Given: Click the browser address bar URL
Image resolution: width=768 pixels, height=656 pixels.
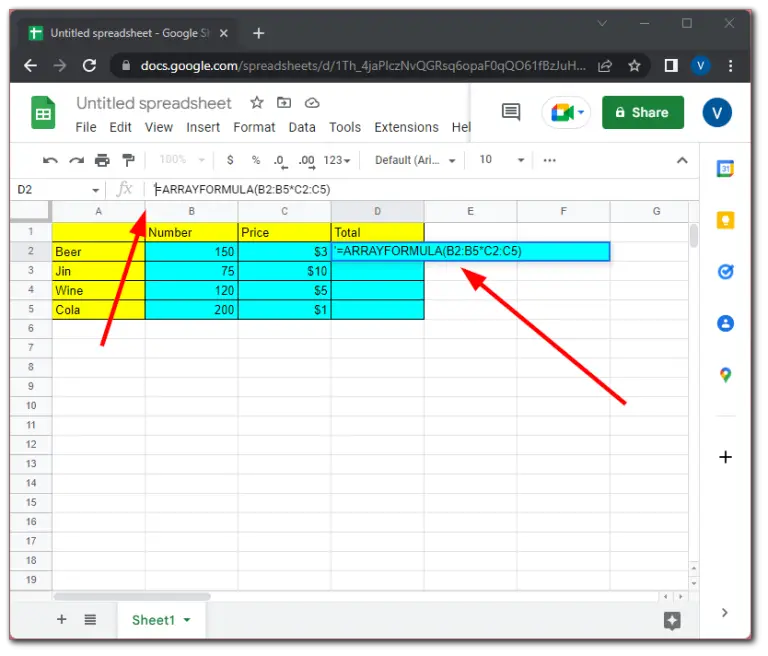Looking at the screenshot, I should tap(363, 66).
